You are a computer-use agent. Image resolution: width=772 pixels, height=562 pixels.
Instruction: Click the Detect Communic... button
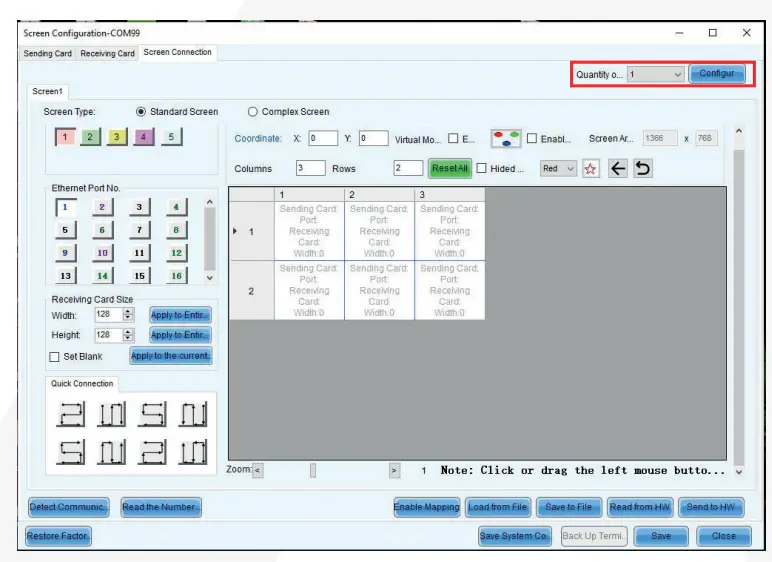[68, 507]
